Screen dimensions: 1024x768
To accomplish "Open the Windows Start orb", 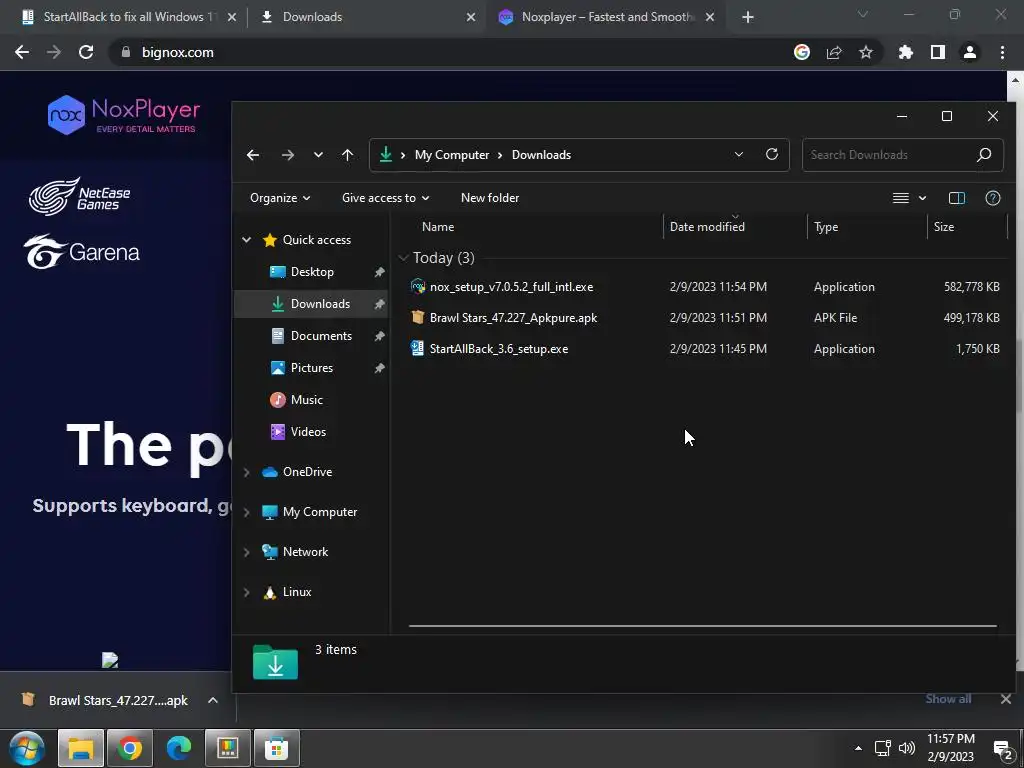I will click(x=27, y=748).
